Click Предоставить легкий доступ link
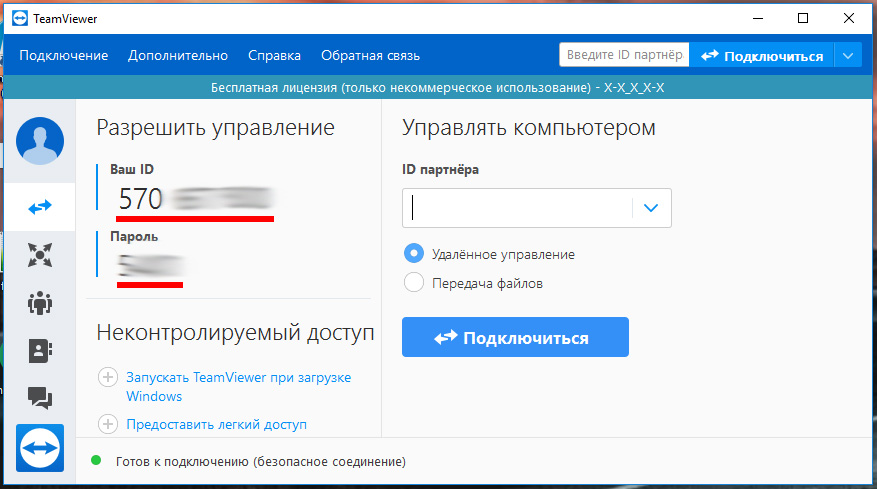Viewport: 877px width, 489px height. (x=216, y=424)
